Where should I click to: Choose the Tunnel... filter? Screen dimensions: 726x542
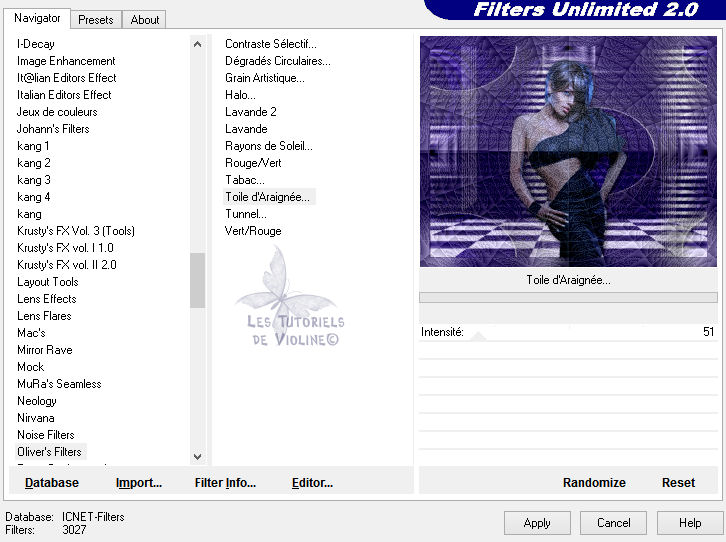point(246,214)
